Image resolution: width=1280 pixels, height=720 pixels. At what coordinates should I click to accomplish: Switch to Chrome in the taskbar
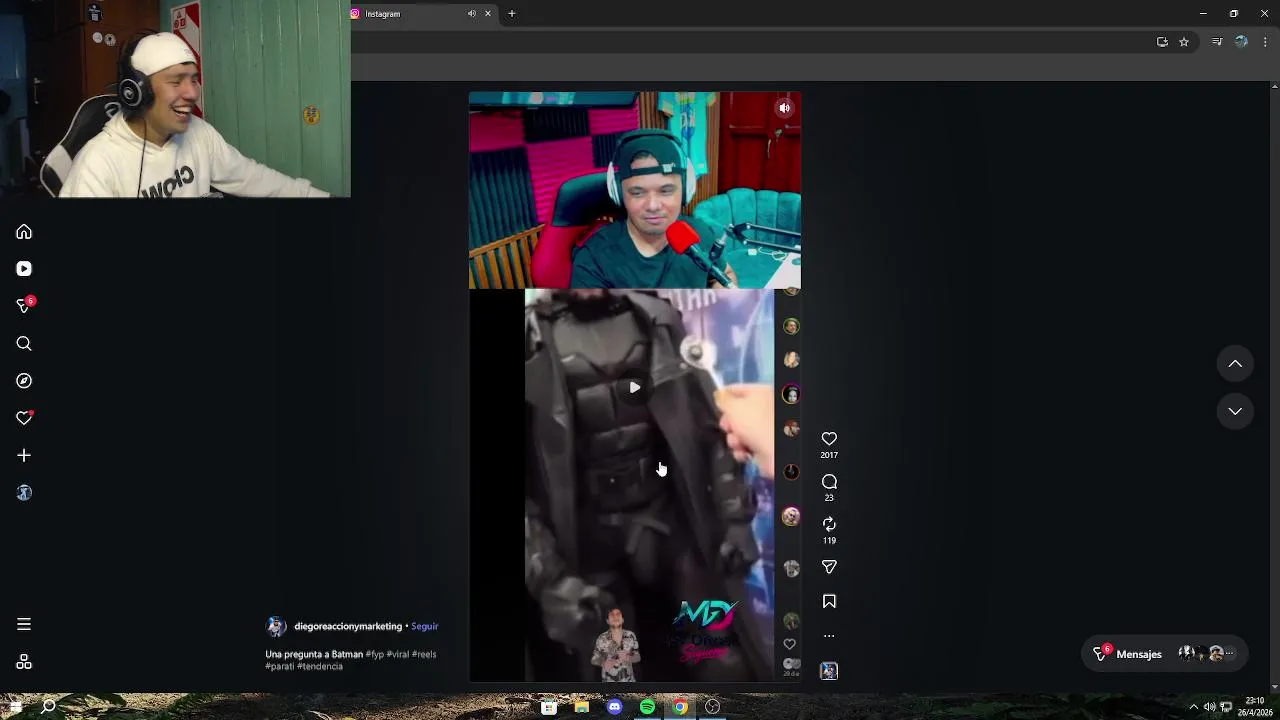tap(680, 707)
